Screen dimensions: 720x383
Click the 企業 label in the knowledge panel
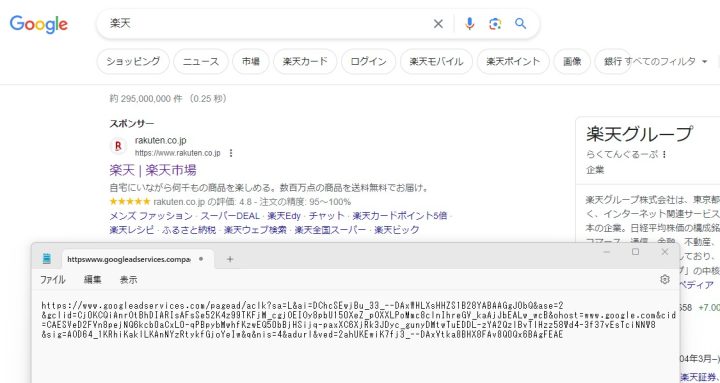(595, 170)
